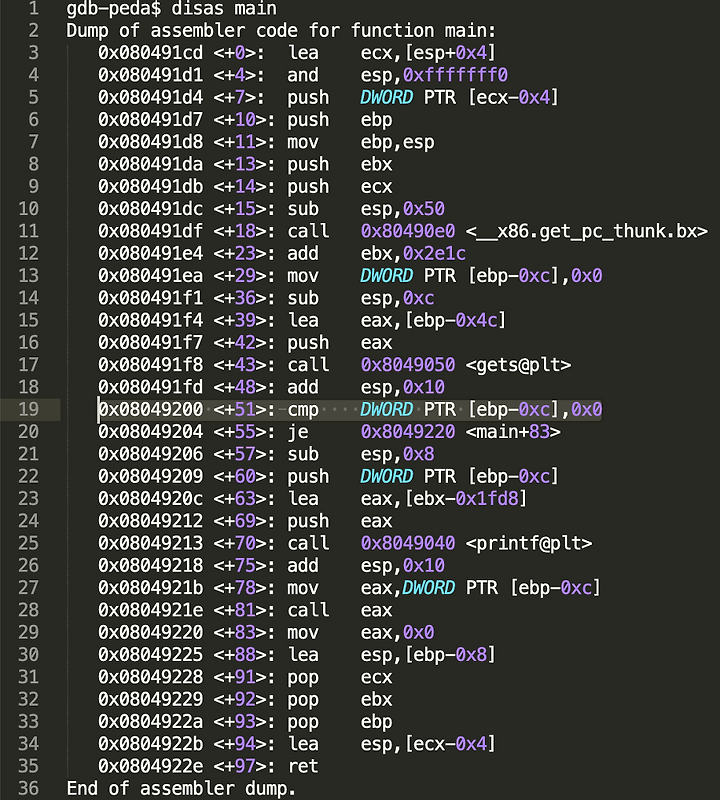The height and width of the screenshot is (800, 720).
Task: Click 'call eax' address 0x0804921e
Action: [151, 611]
